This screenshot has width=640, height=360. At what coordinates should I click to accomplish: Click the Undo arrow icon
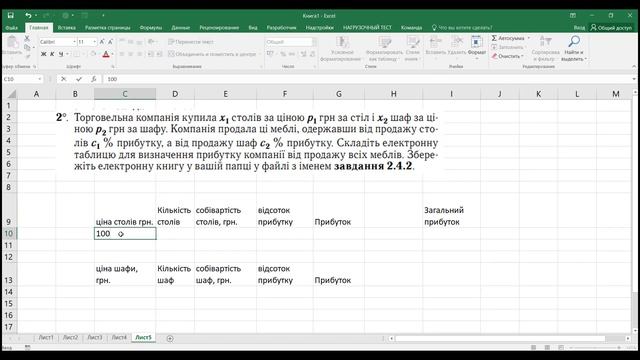coord(28,15)
